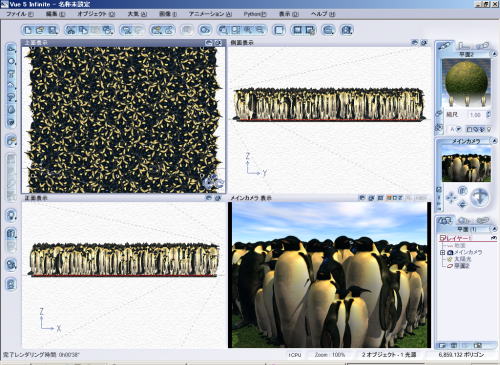The image size is (500, 365).
Task: Click the Save disk icon in toolbar
Action: pos(52,30)
